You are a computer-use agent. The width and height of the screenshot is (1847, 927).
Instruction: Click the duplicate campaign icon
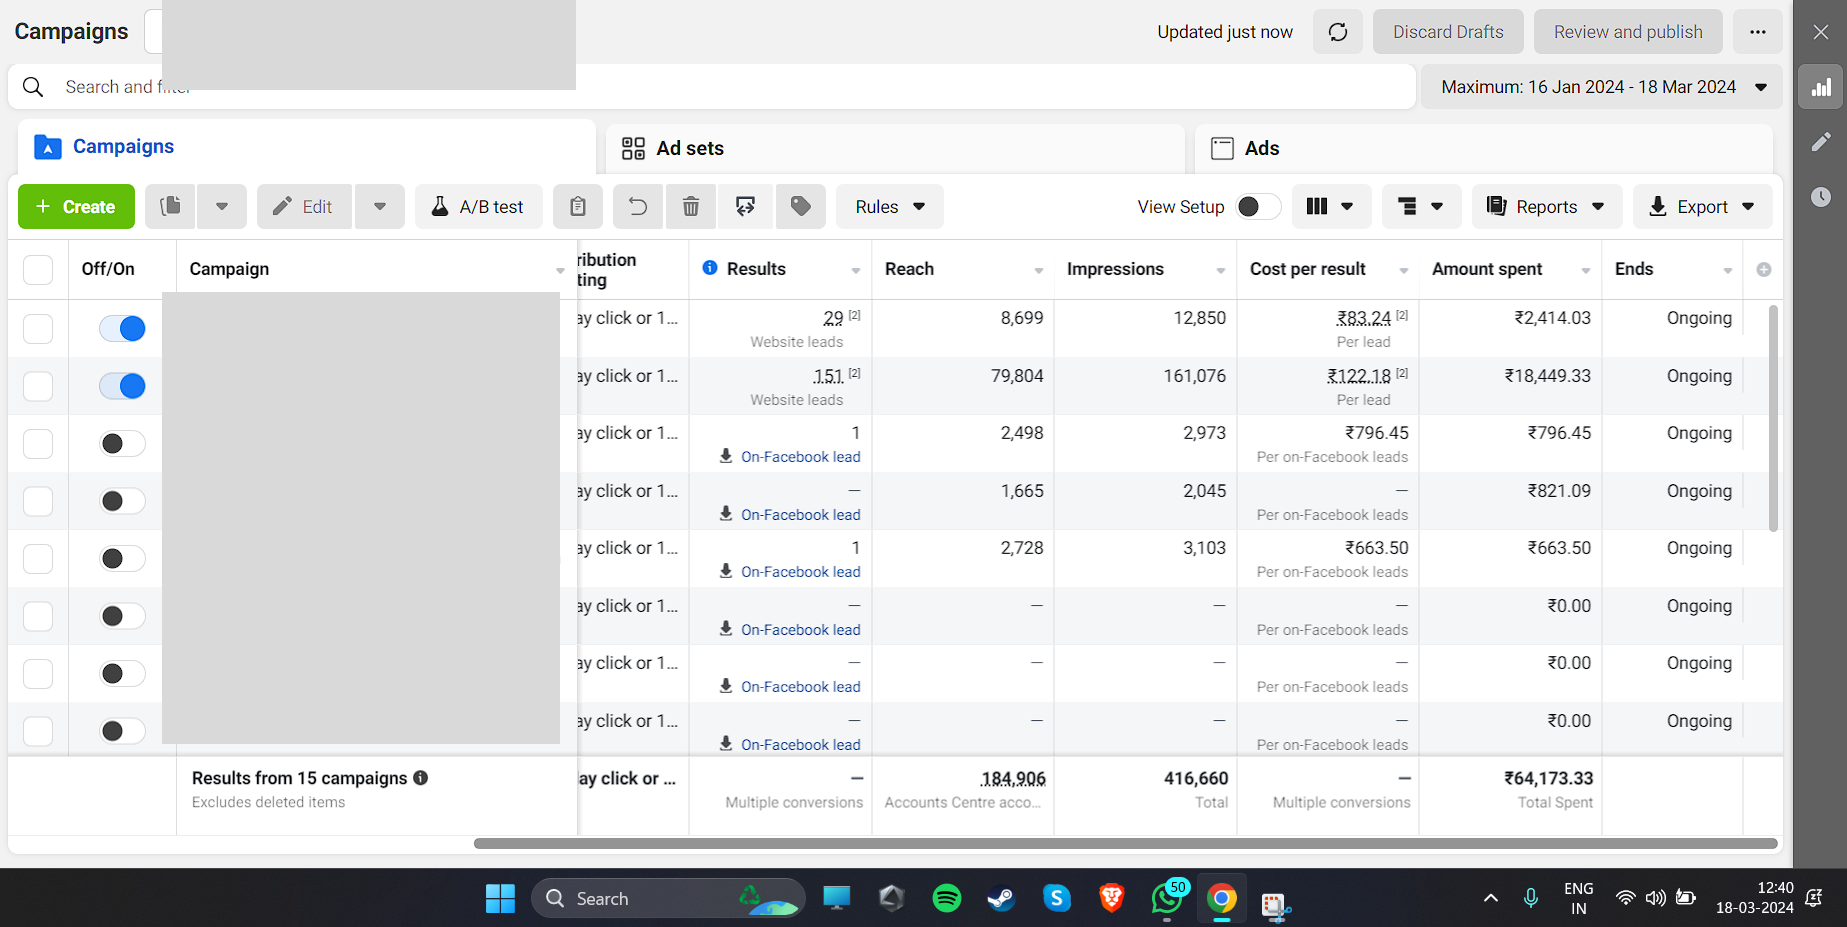(171, 206)
